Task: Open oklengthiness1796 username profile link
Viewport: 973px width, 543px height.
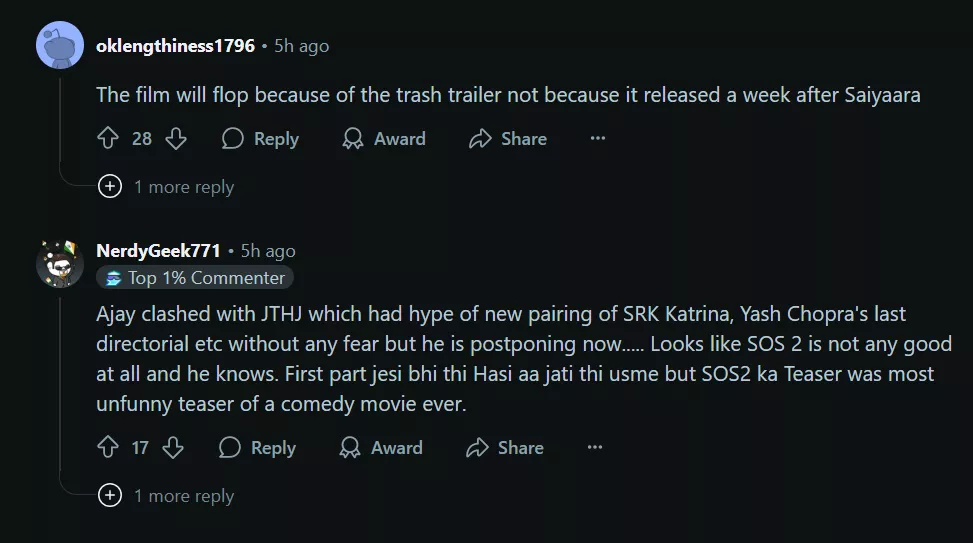Action: point(175,46)
